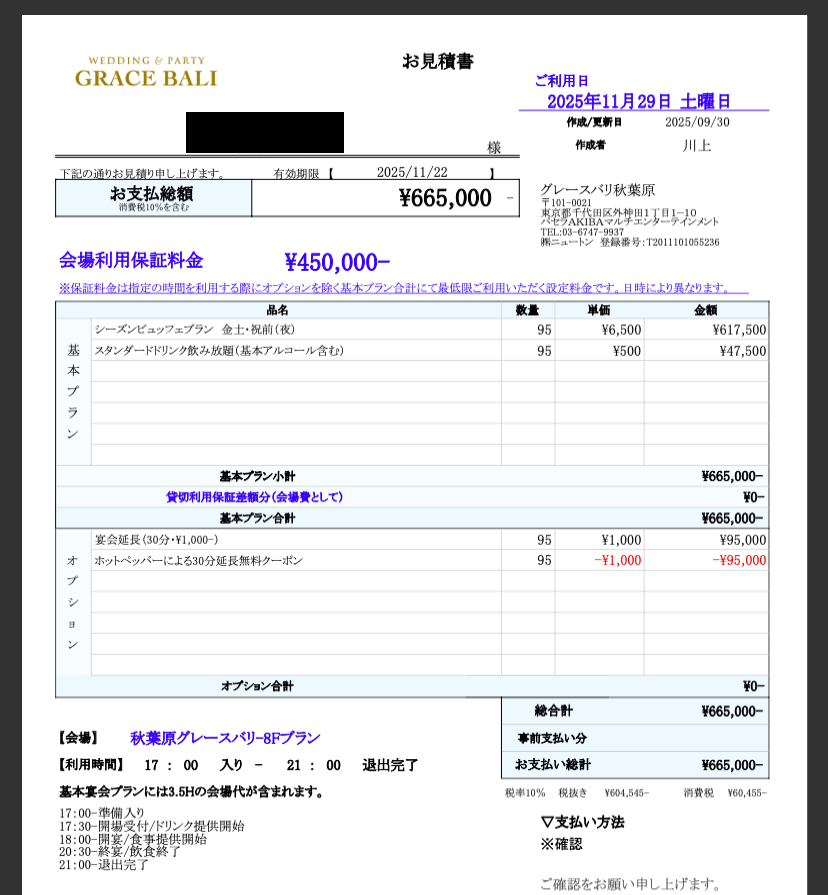The height and width of the screenshot is (895, 828).
Task: Click the blue 貸切利用保証差額分 label
Action: pos(254,497)
